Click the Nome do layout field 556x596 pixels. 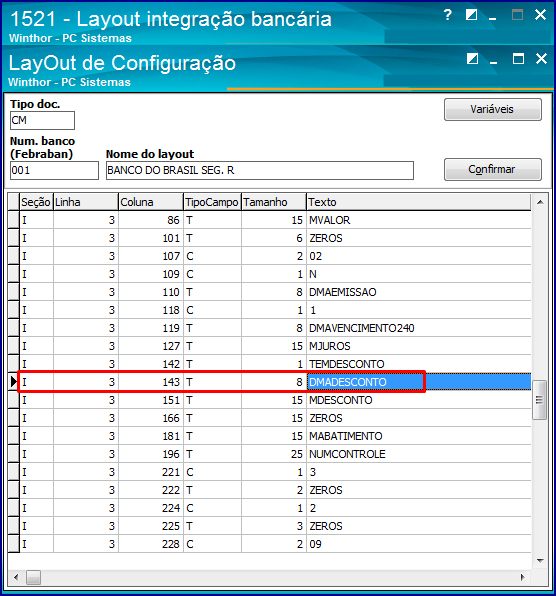260,170
